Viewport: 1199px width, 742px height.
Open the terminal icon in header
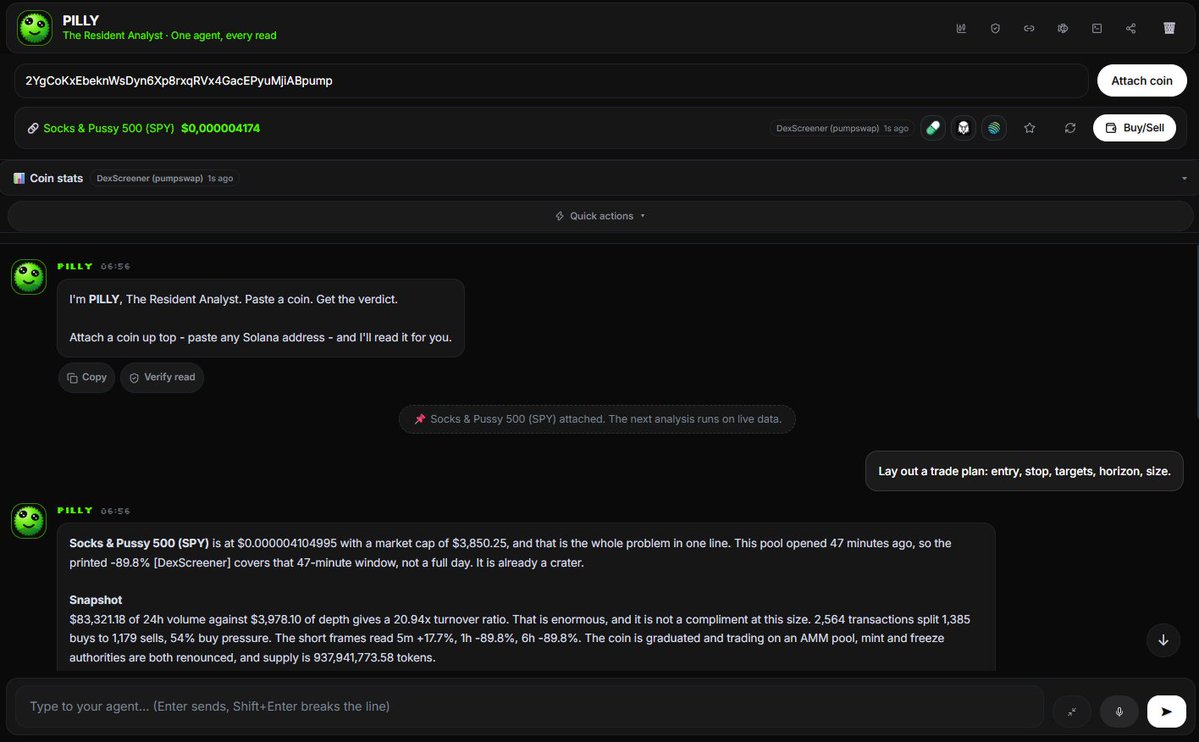[1097, 28]
